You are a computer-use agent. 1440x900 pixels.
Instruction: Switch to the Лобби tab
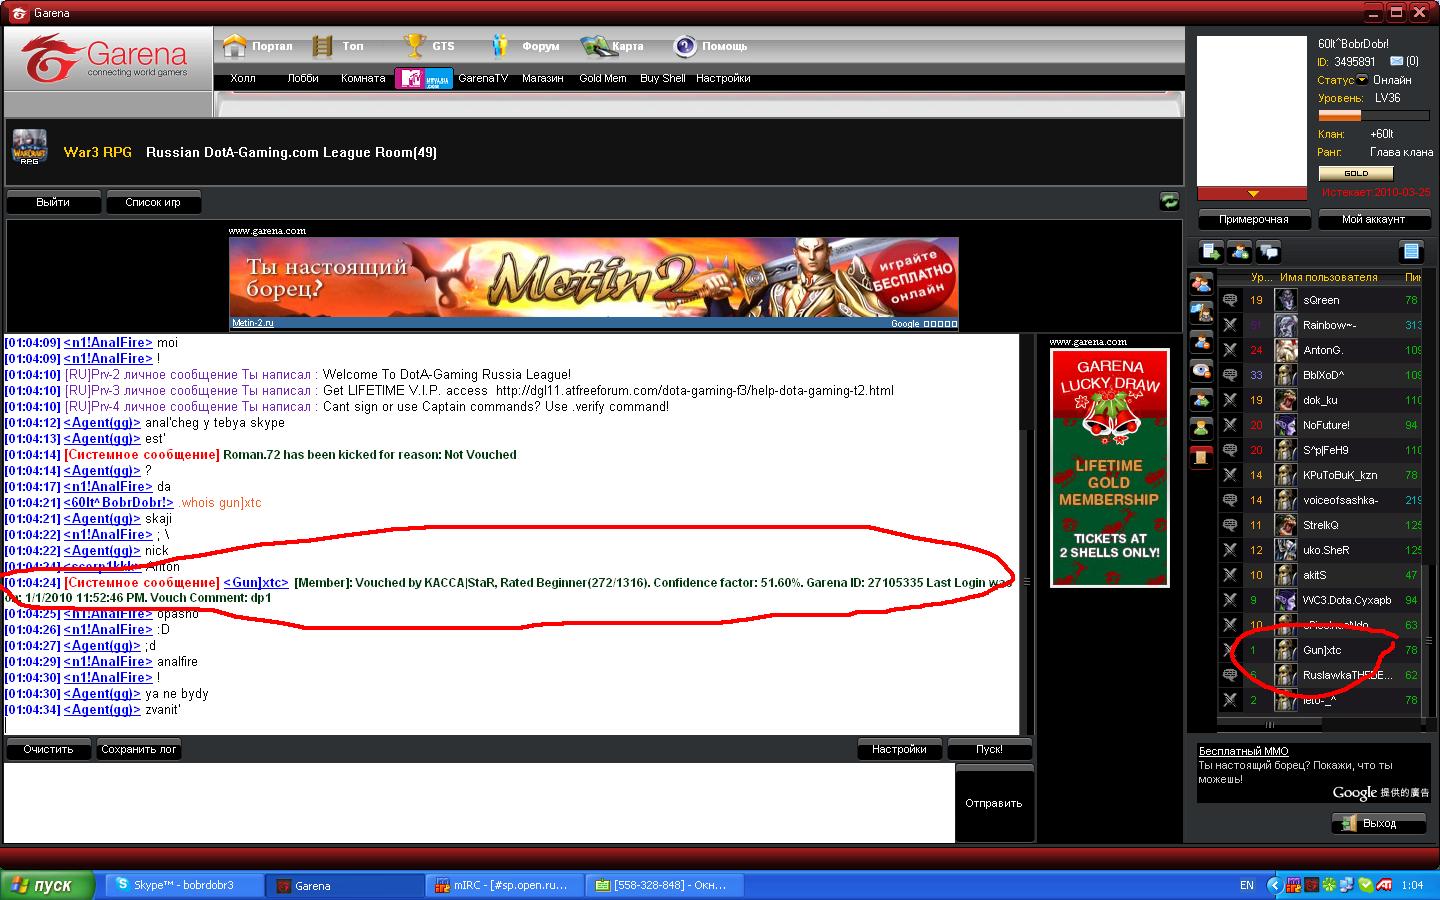pos(303,78)
